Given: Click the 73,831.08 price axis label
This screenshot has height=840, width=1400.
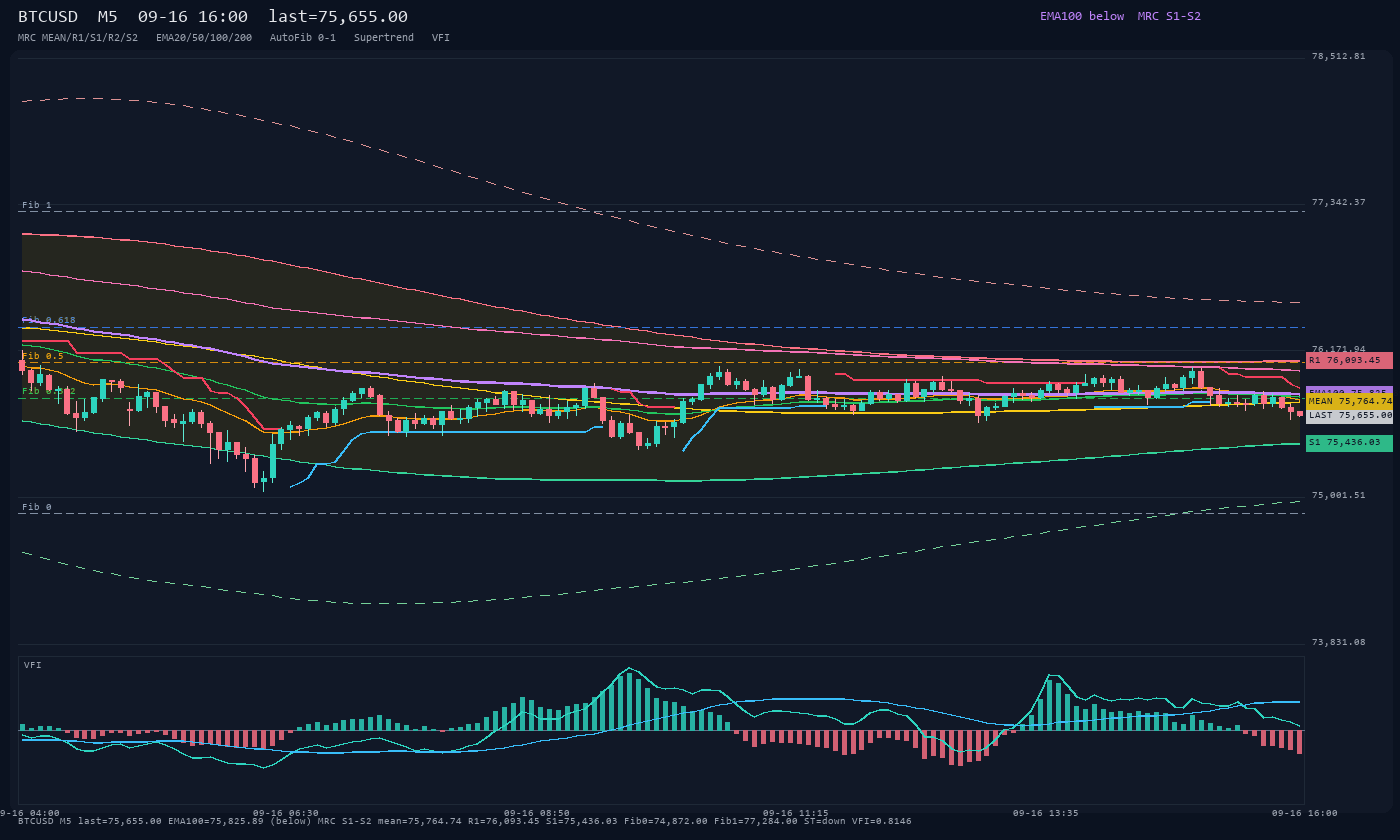Looking at the screenshot, I should pos(1338,642).
